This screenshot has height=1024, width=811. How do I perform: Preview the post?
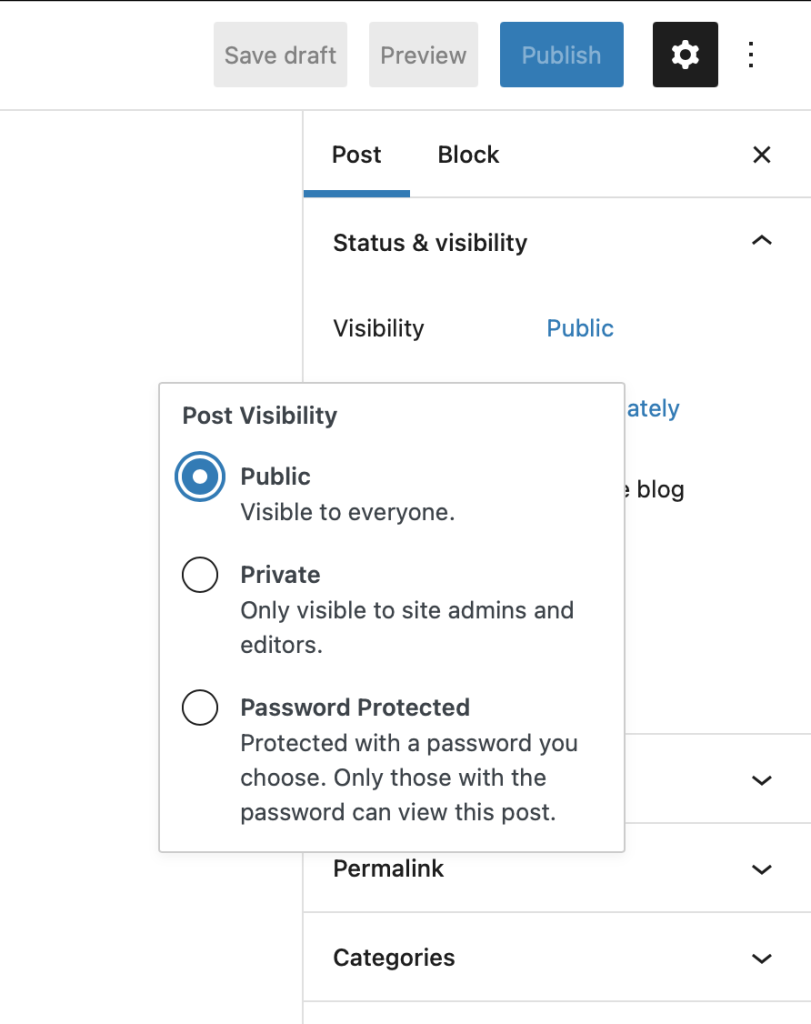click(x=423, y=54)
